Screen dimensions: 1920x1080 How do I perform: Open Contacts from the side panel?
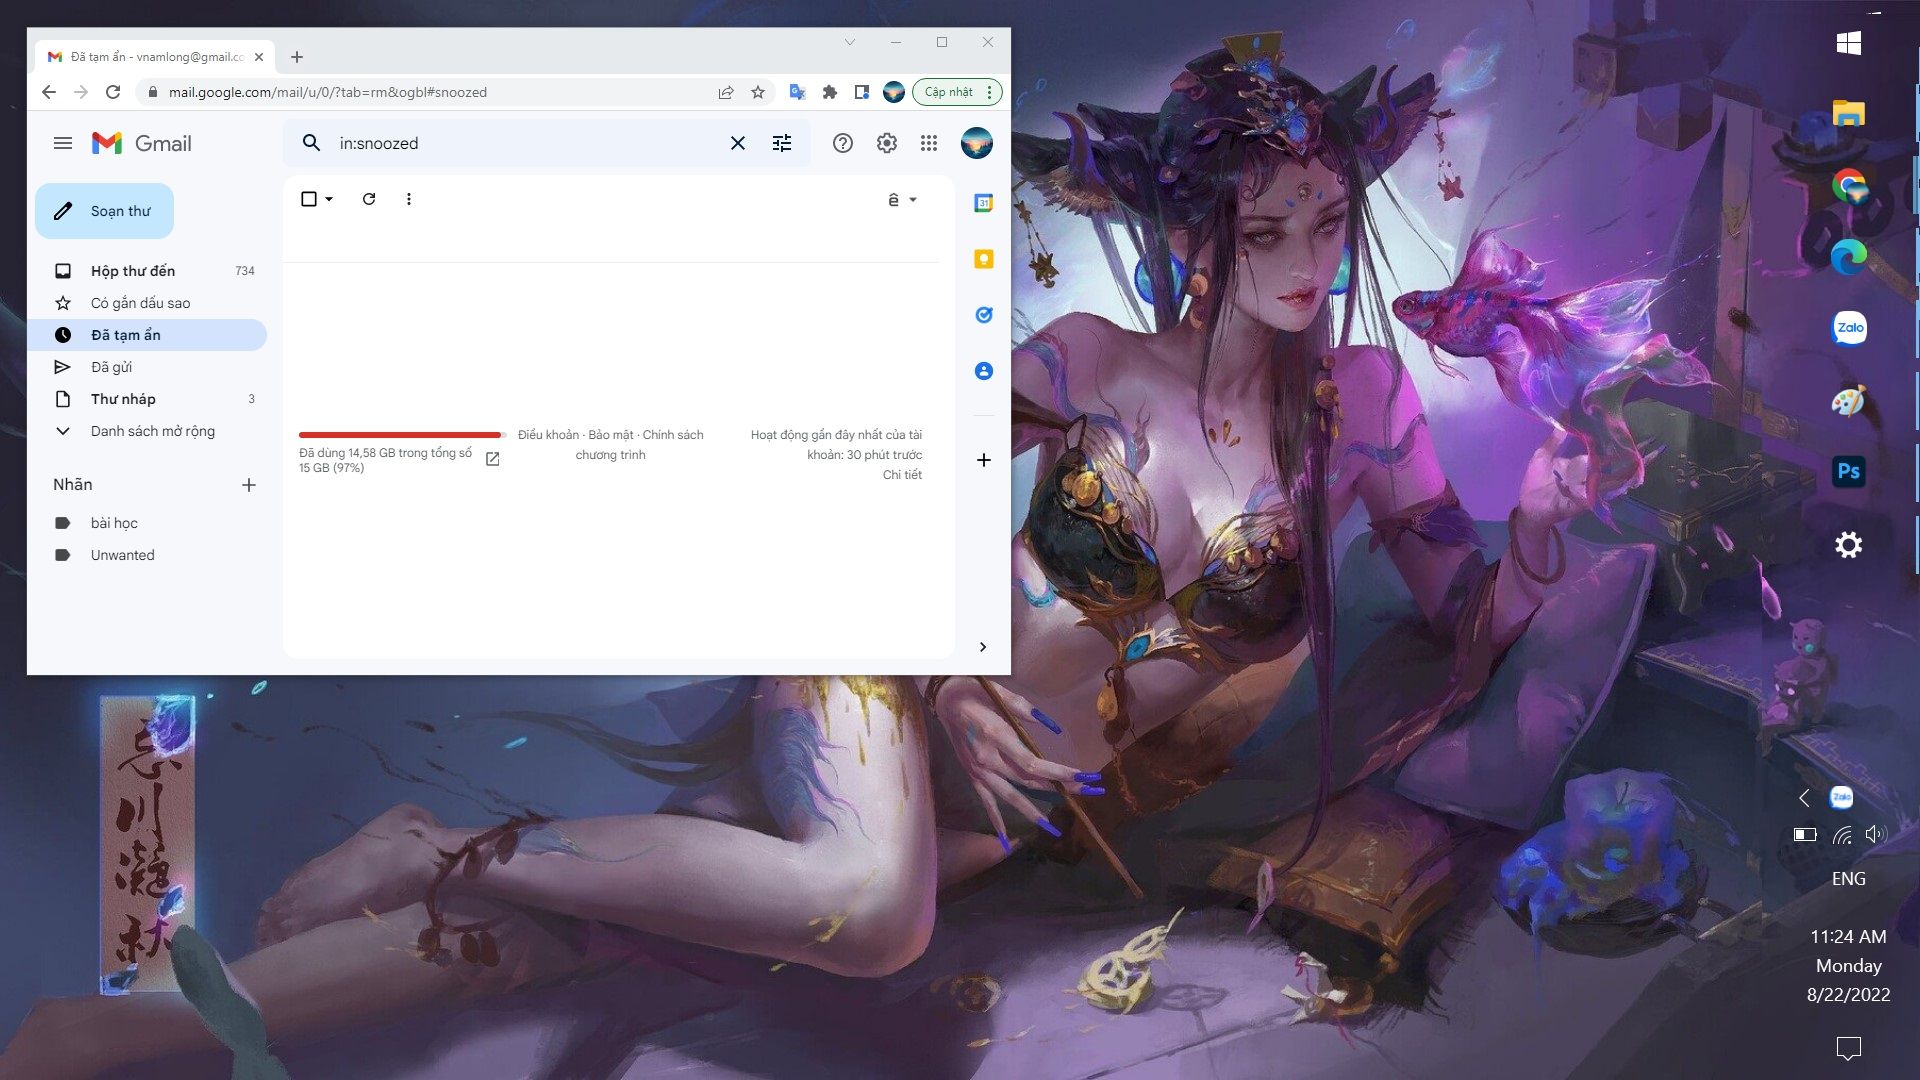pos(984,370)
